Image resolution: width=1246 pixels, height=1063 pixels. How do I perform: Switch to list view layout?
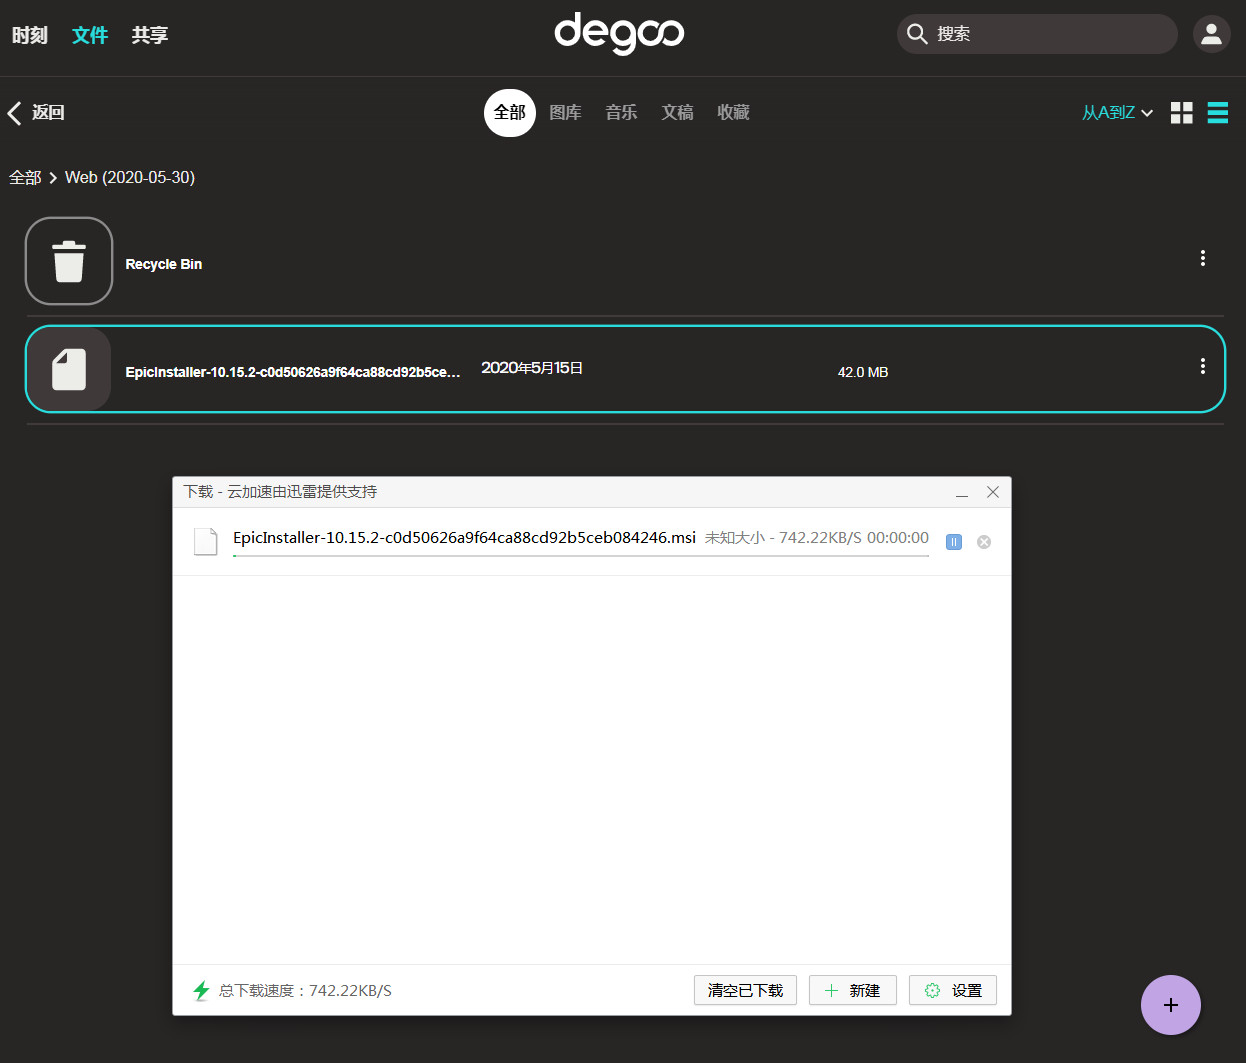1218,113
